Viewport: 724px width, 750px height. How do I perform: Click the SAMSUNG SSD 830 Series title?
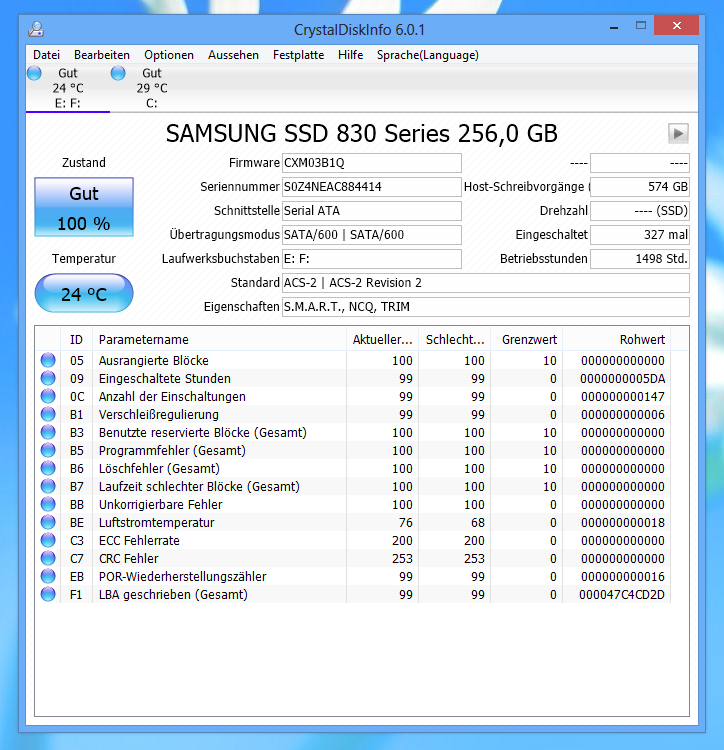362,133
